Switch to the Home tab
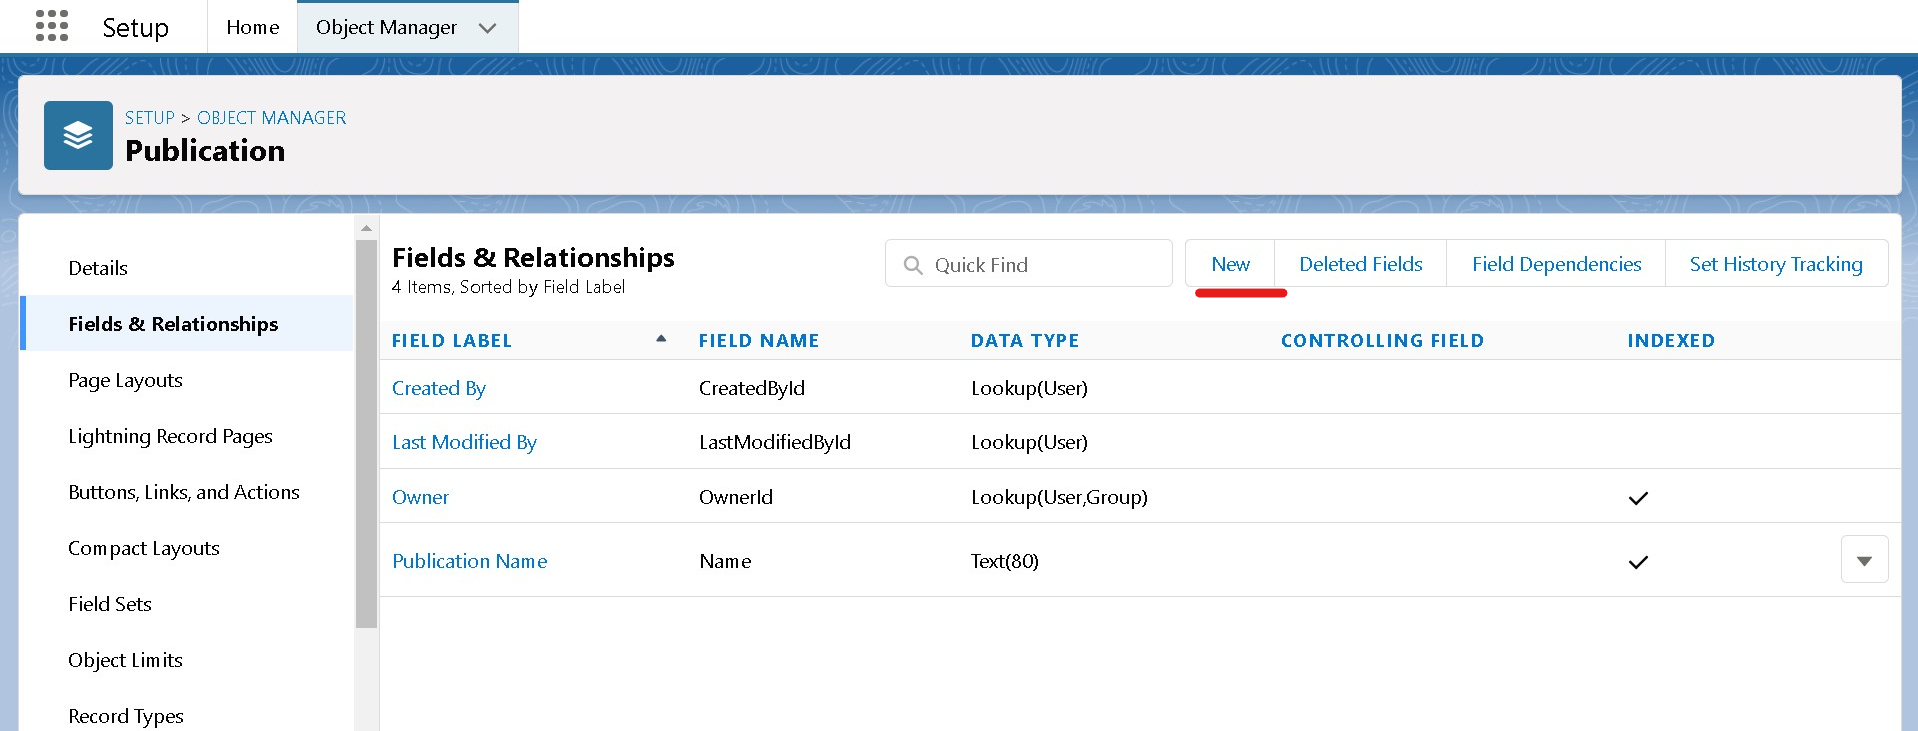The height and width of the screenshot is (731, 1918). pyautogui.click(x=253, y=27)
